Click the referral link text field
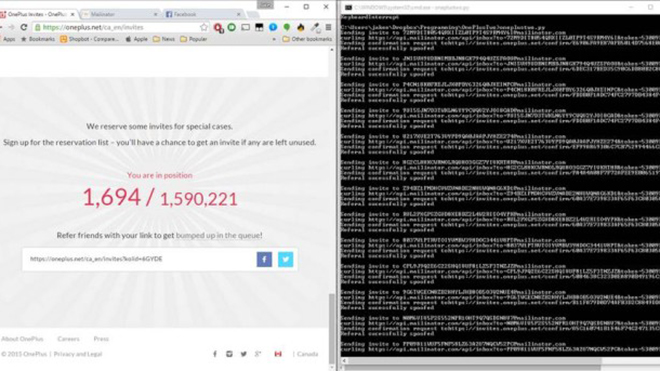Image resolution: width=660 pixels, height=371 pixels. click(x=139, y=259)
